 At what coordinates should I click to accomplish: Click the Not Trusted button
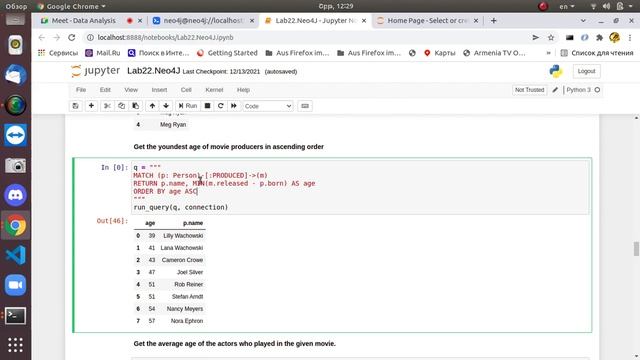point(529,90)
